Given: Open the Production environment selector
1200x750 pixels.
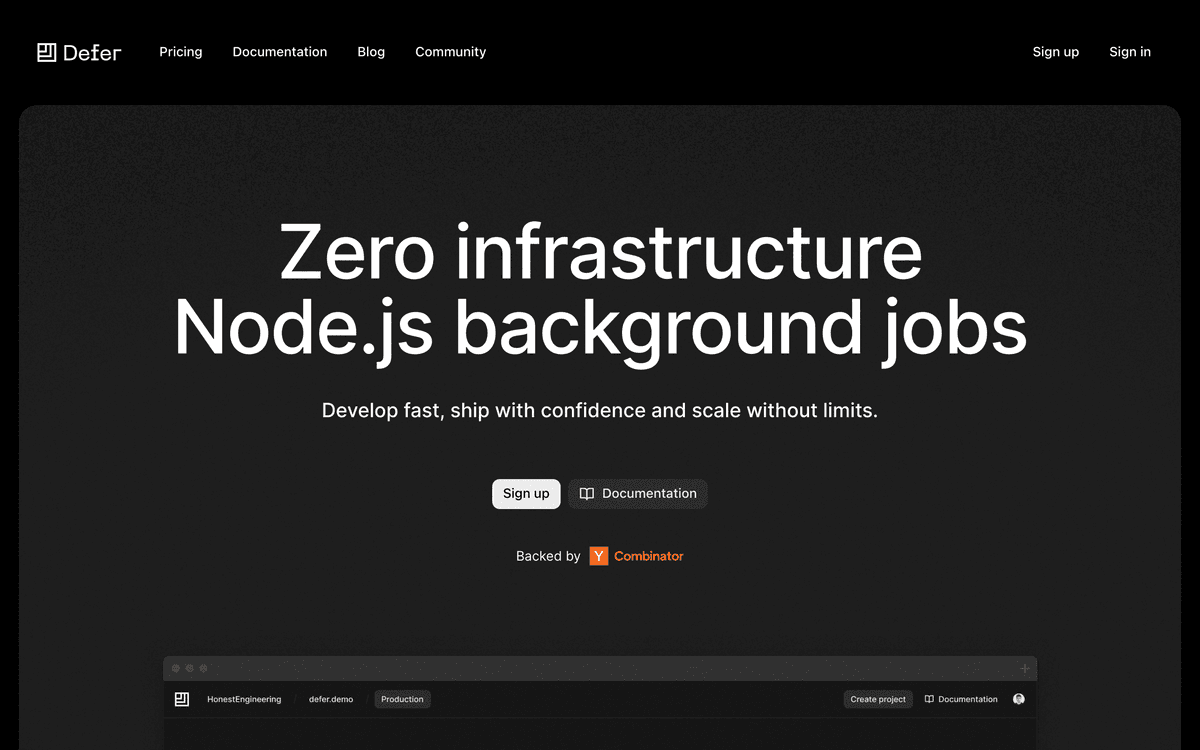Looking at the screenshot, I should pyautogui.click(x=402, y=699).
